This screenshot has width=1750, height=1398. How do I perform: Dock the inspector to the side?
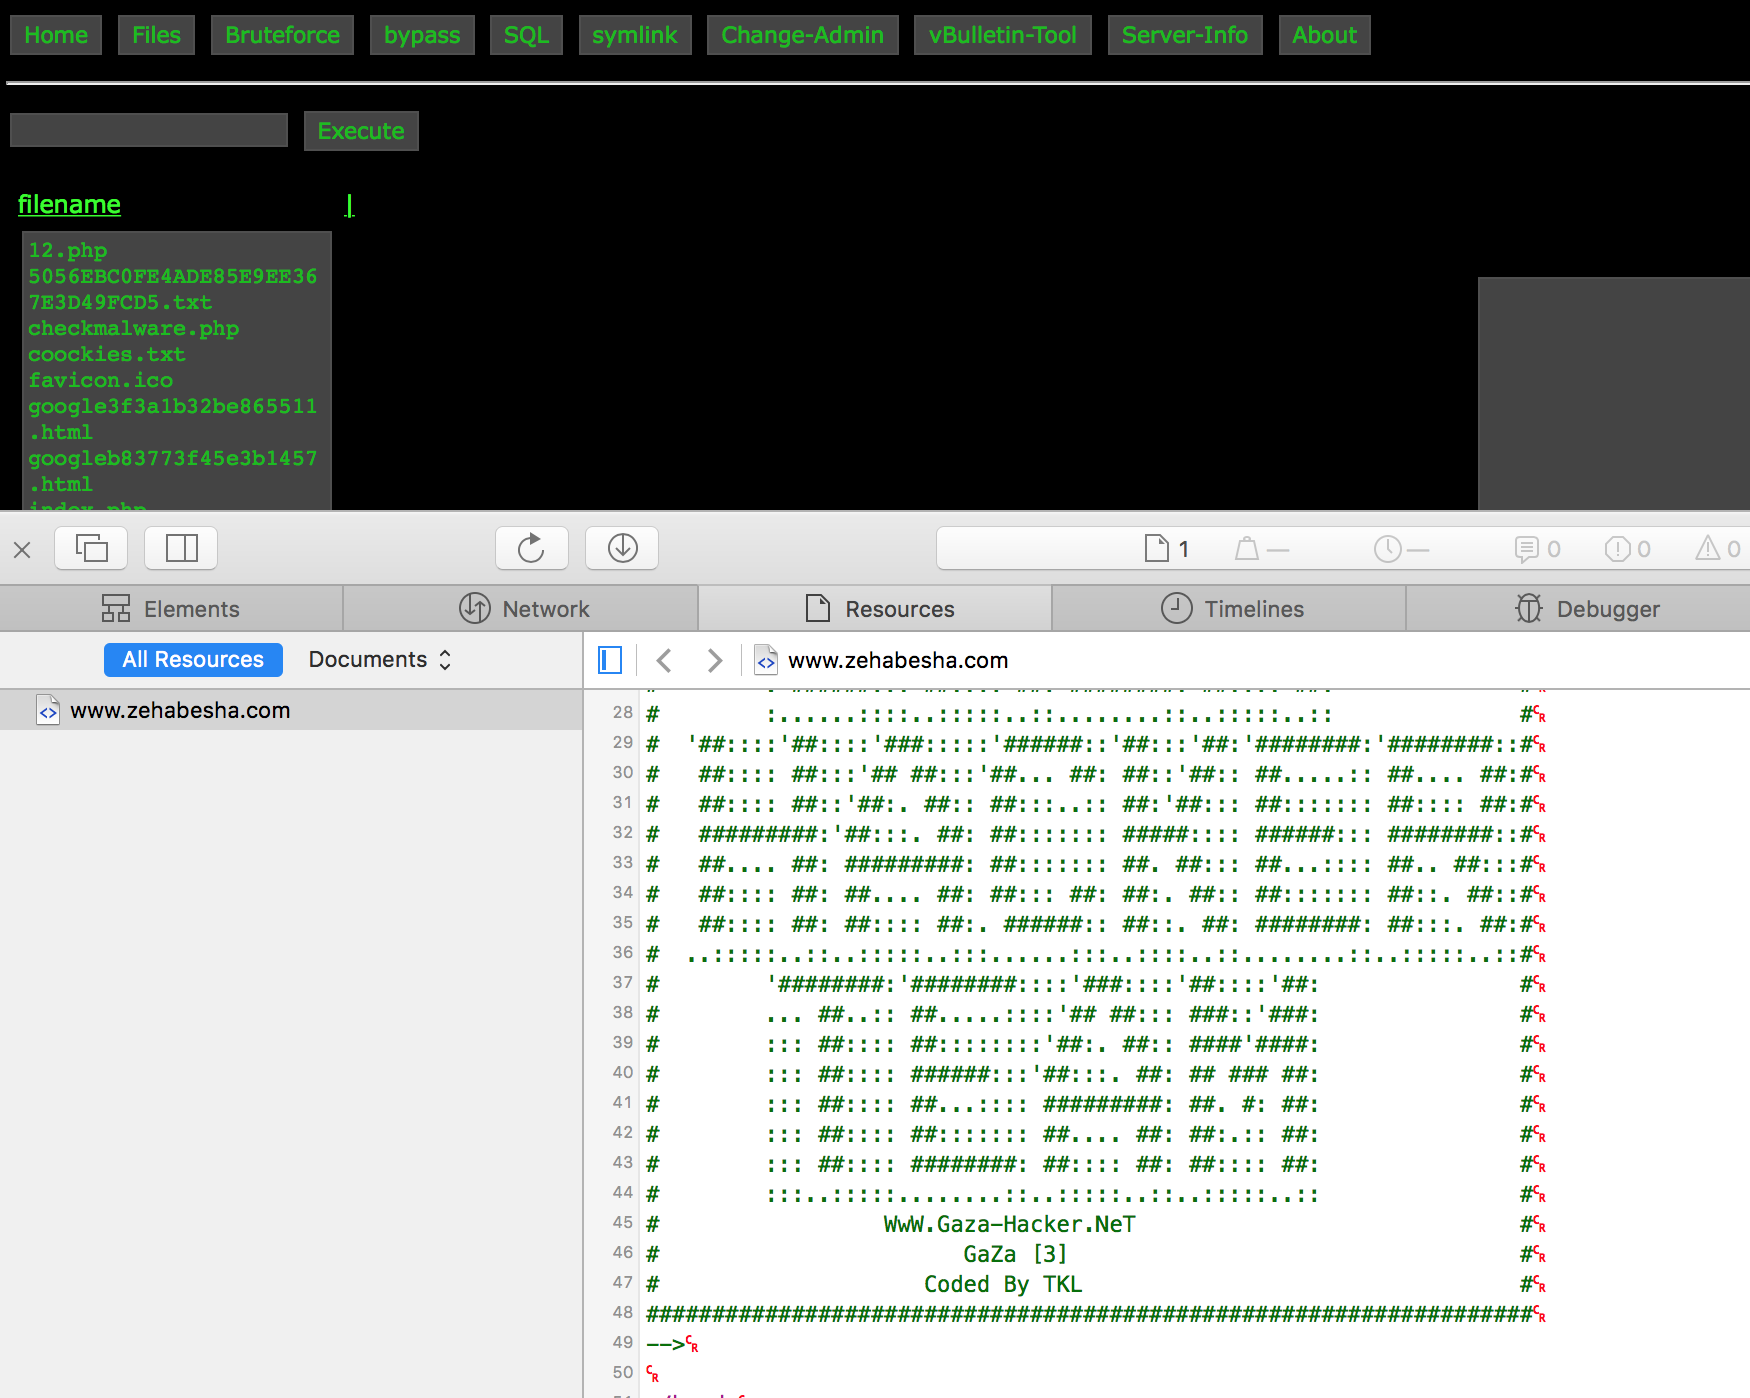[181, 548]
